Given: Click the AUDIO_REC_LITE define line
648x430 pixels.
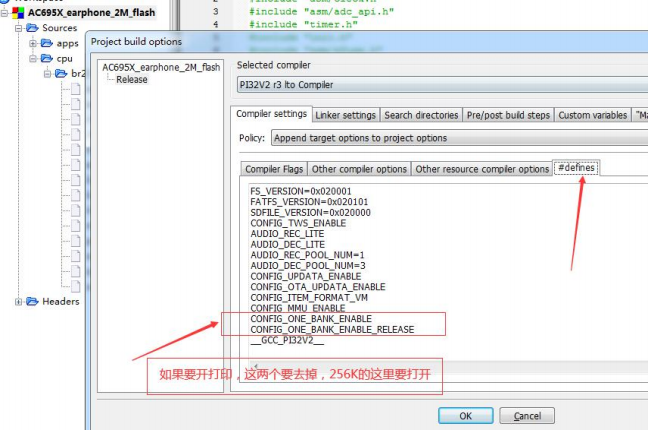Looking at the screenshot, I should pyautogui.click(x=287, y=234).
